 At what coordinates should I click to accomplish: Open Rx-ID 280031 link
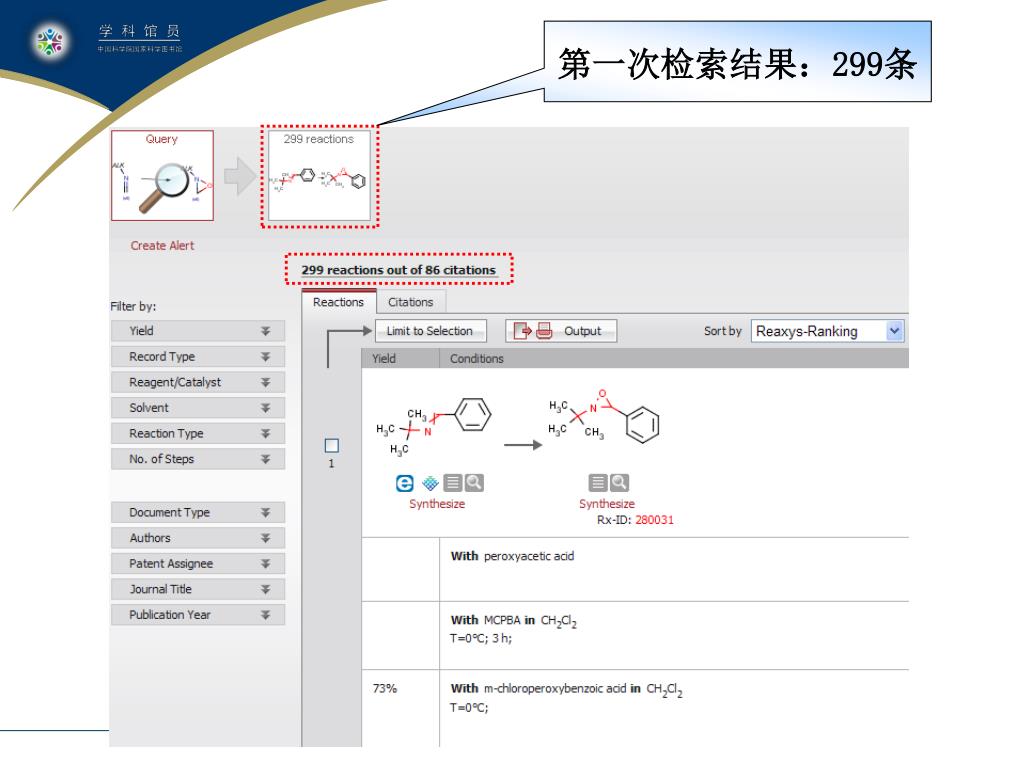[654, 520]
